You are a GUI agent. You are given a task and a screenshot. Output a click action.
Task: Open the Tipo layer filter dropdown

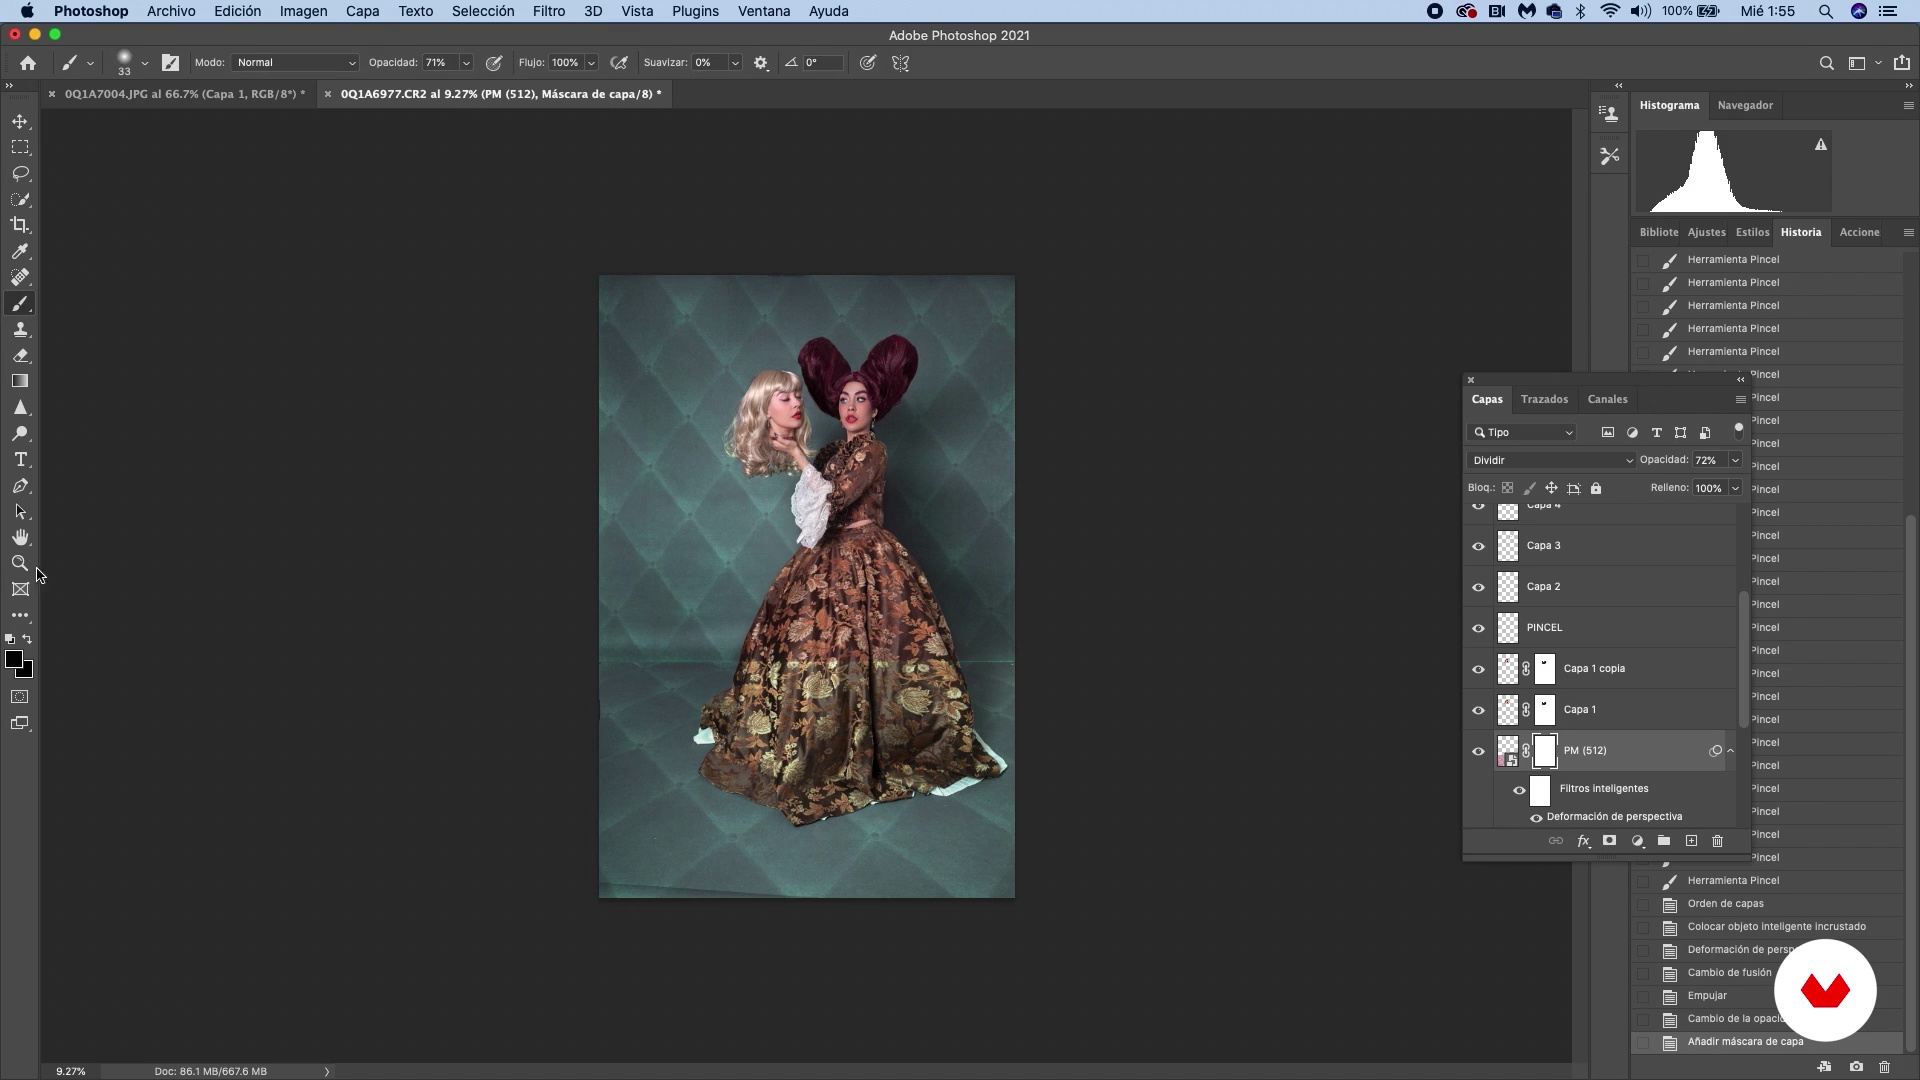1522,432
